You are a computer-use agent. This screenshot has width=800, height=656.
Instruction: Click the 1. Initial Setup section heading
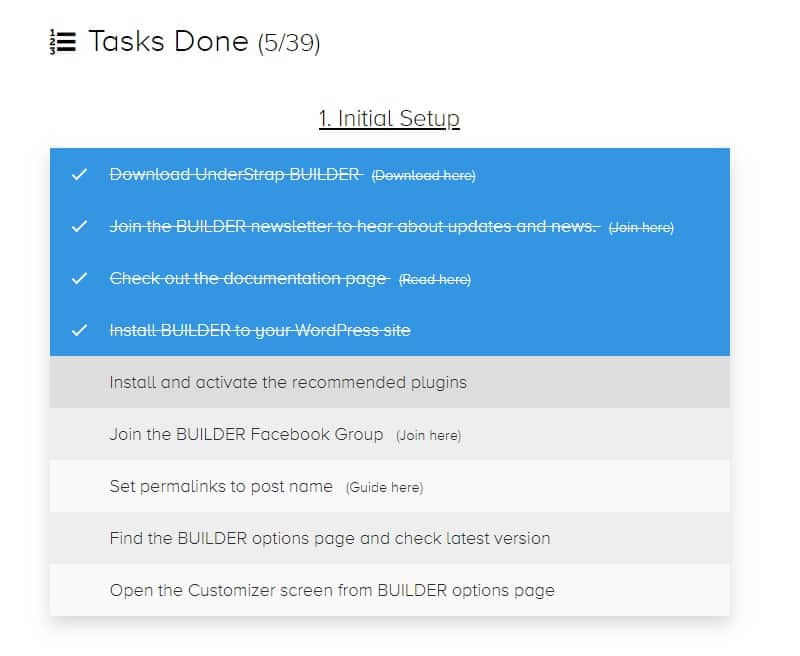(389, 119)
